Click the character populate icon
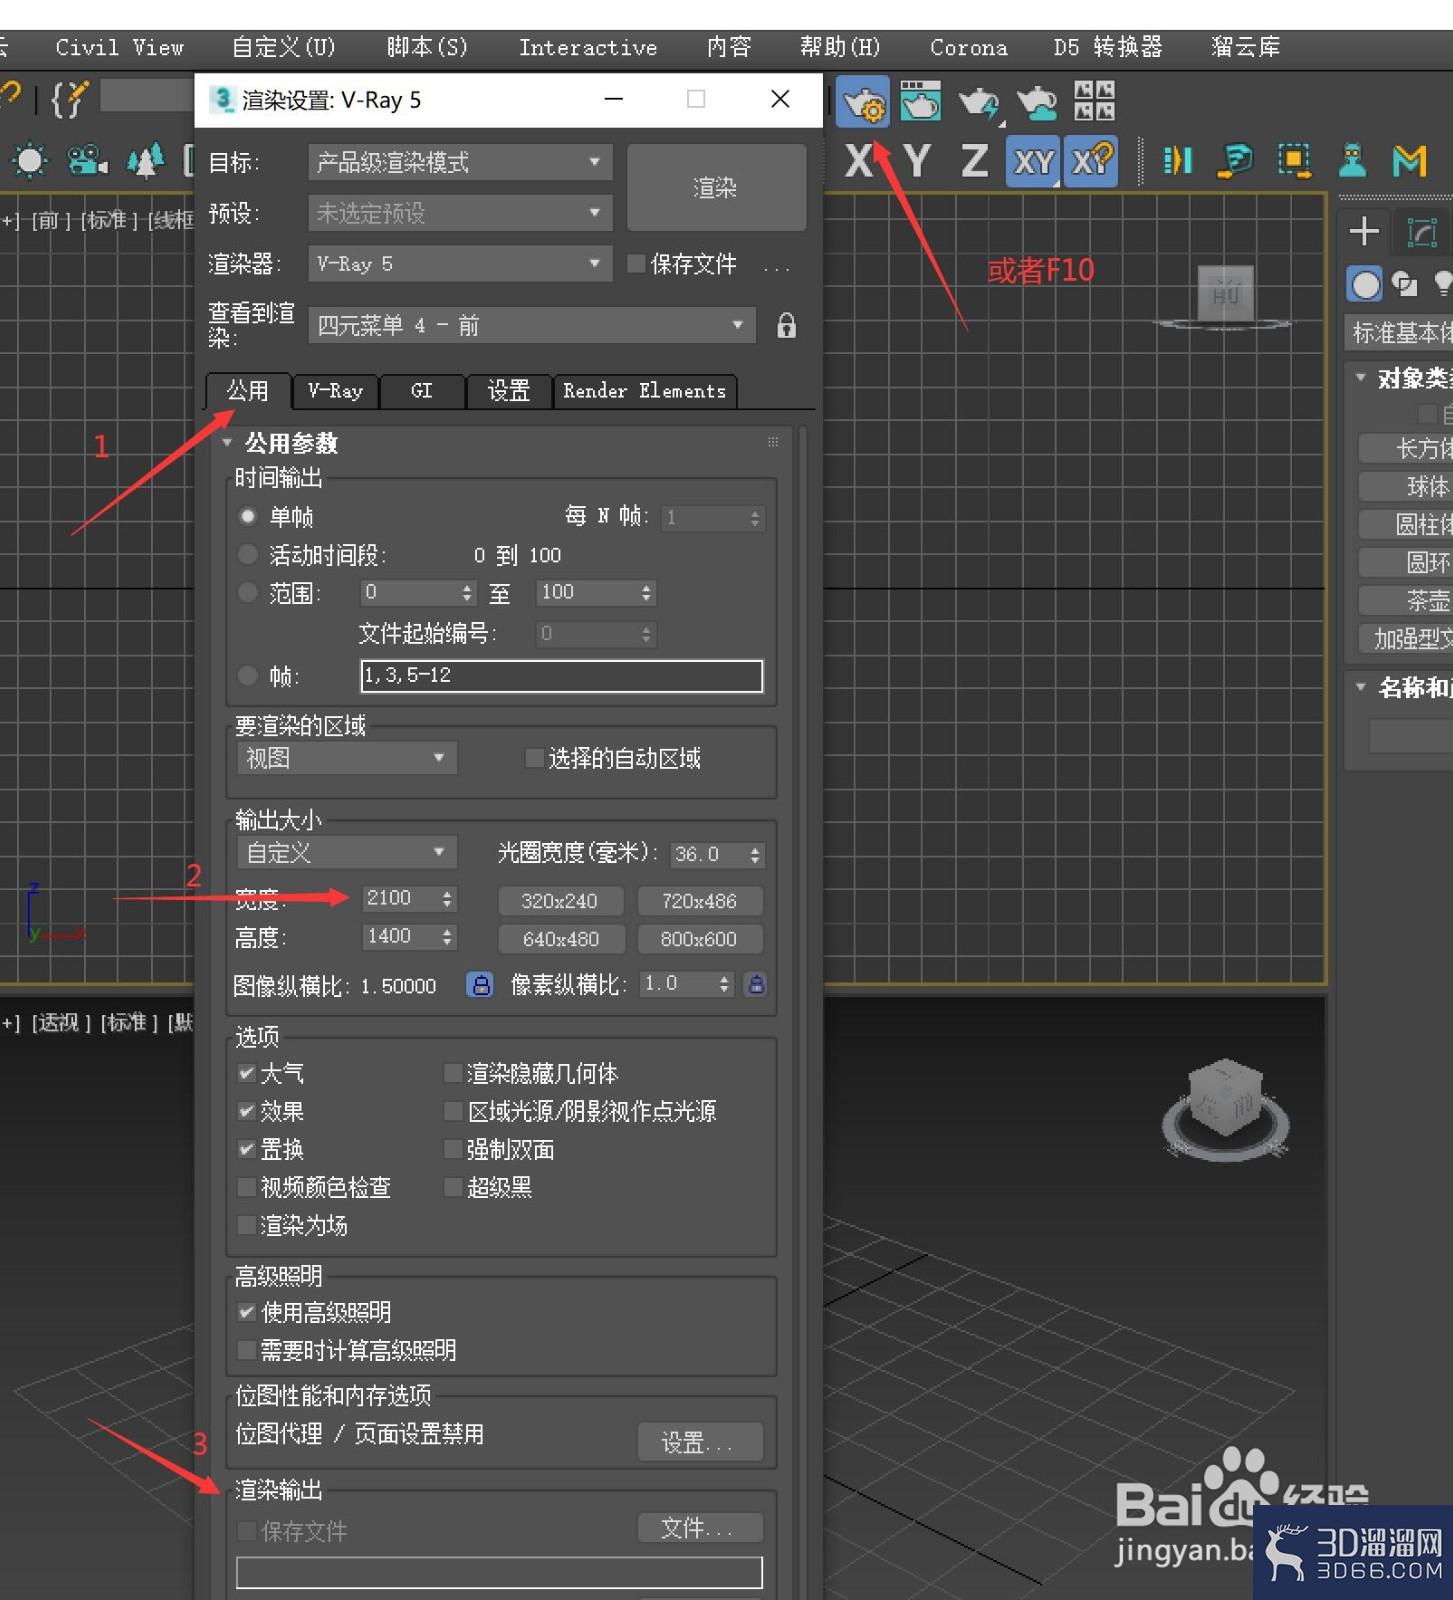The image size is (1453, 1600). point(1352,161)
